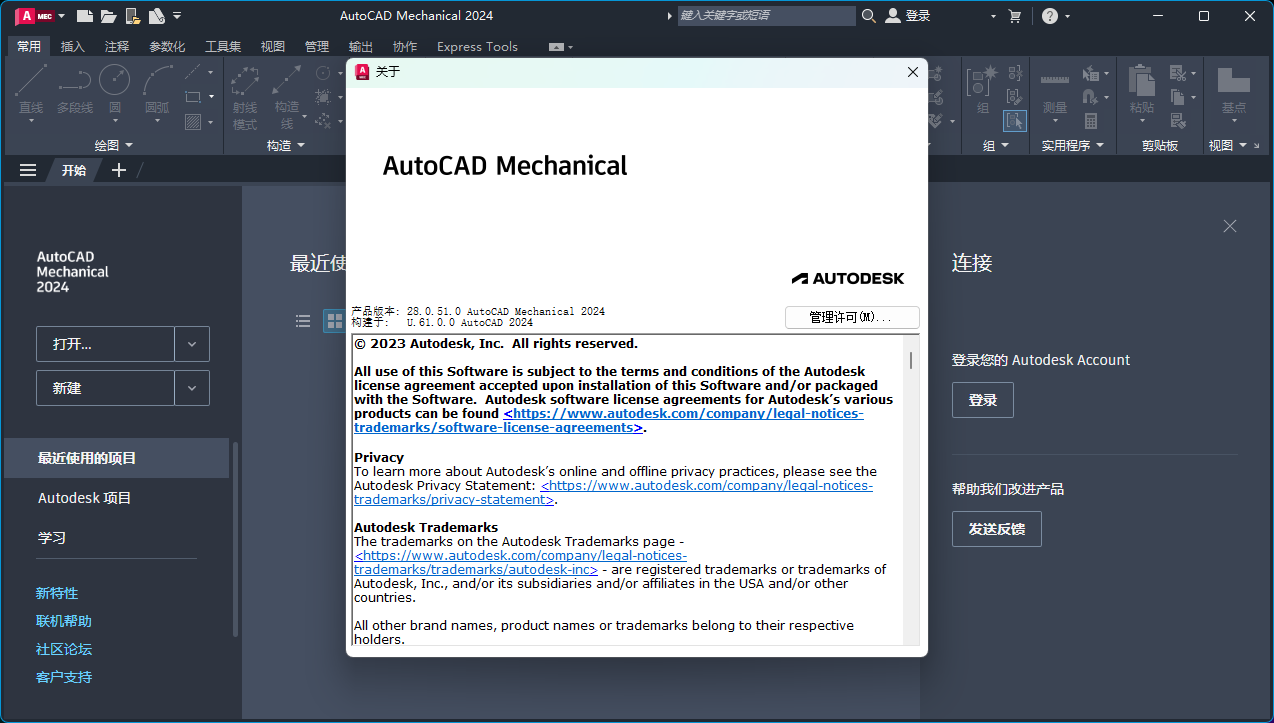1274x723 pixels.
Task: Click the Help question mark icon
Action: pos(1049,16)
